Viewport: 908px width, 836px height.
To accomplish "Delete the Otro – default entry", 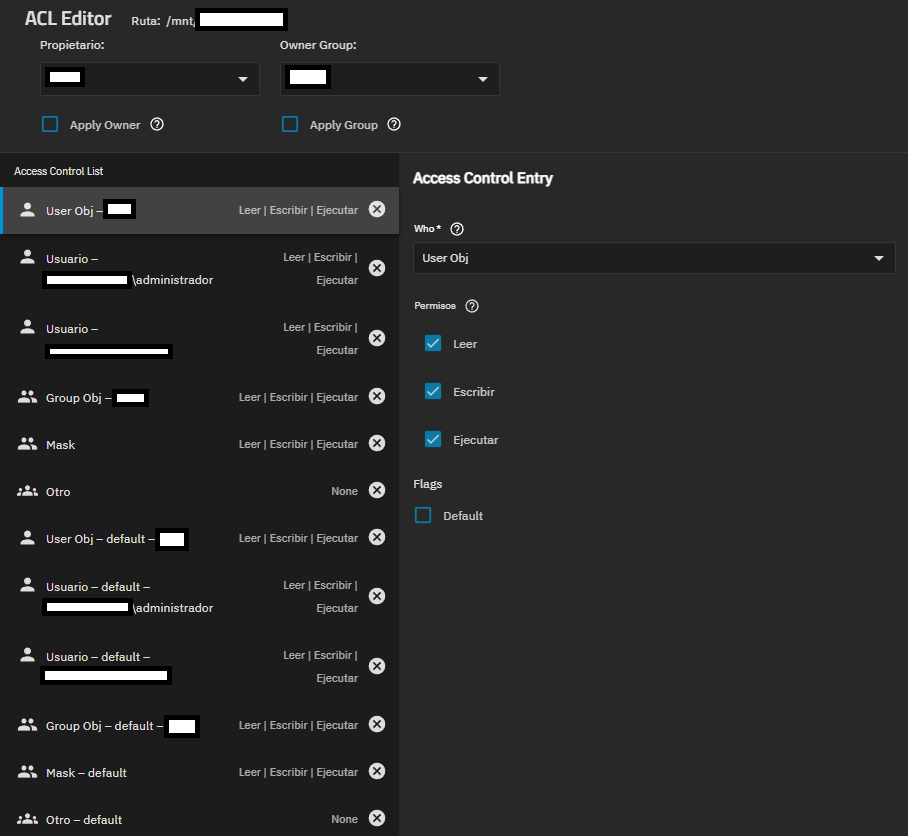I will click(x=377, y=818).
